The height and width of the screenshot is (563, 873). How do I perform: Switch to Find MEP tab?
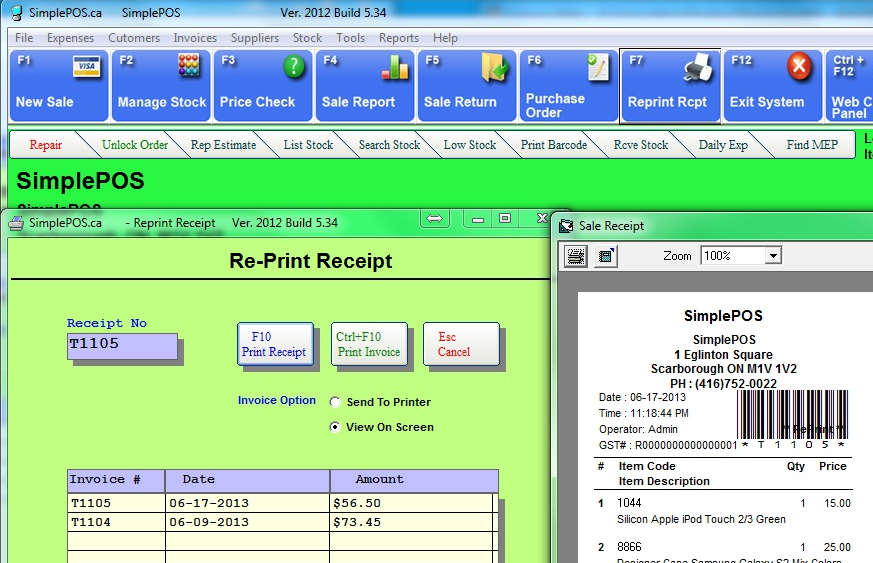[812, 145]
